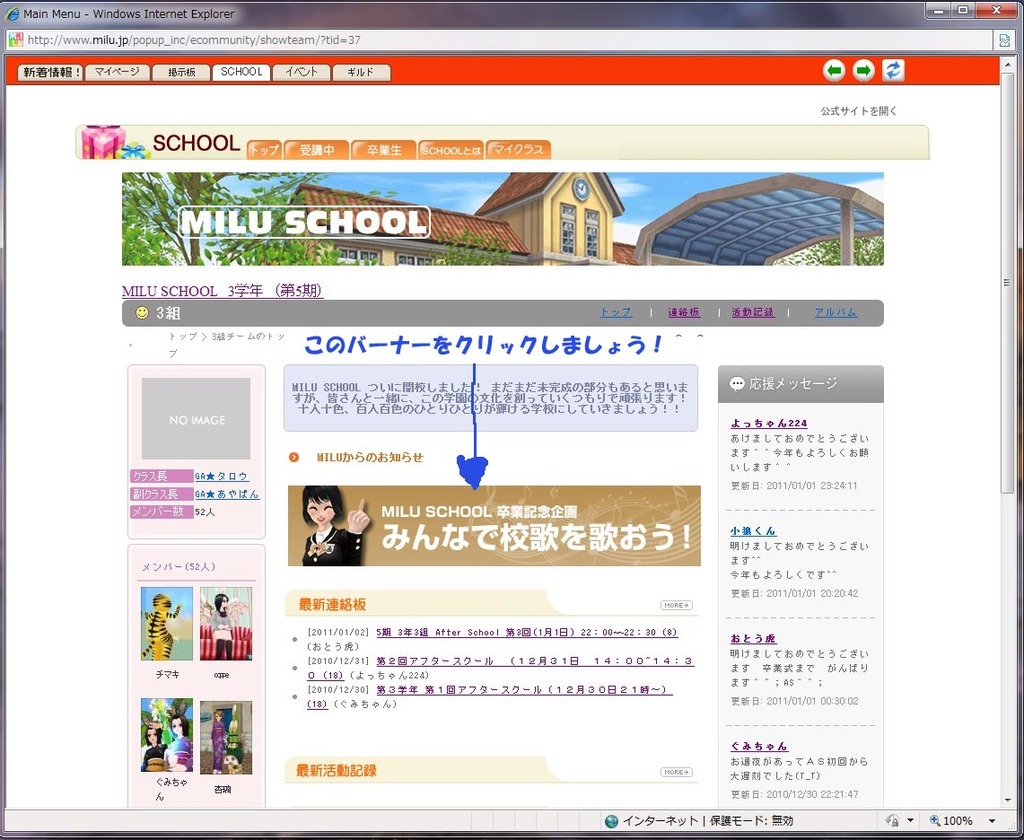Click the globe internet zone icon in status bar

pos(611,821)
